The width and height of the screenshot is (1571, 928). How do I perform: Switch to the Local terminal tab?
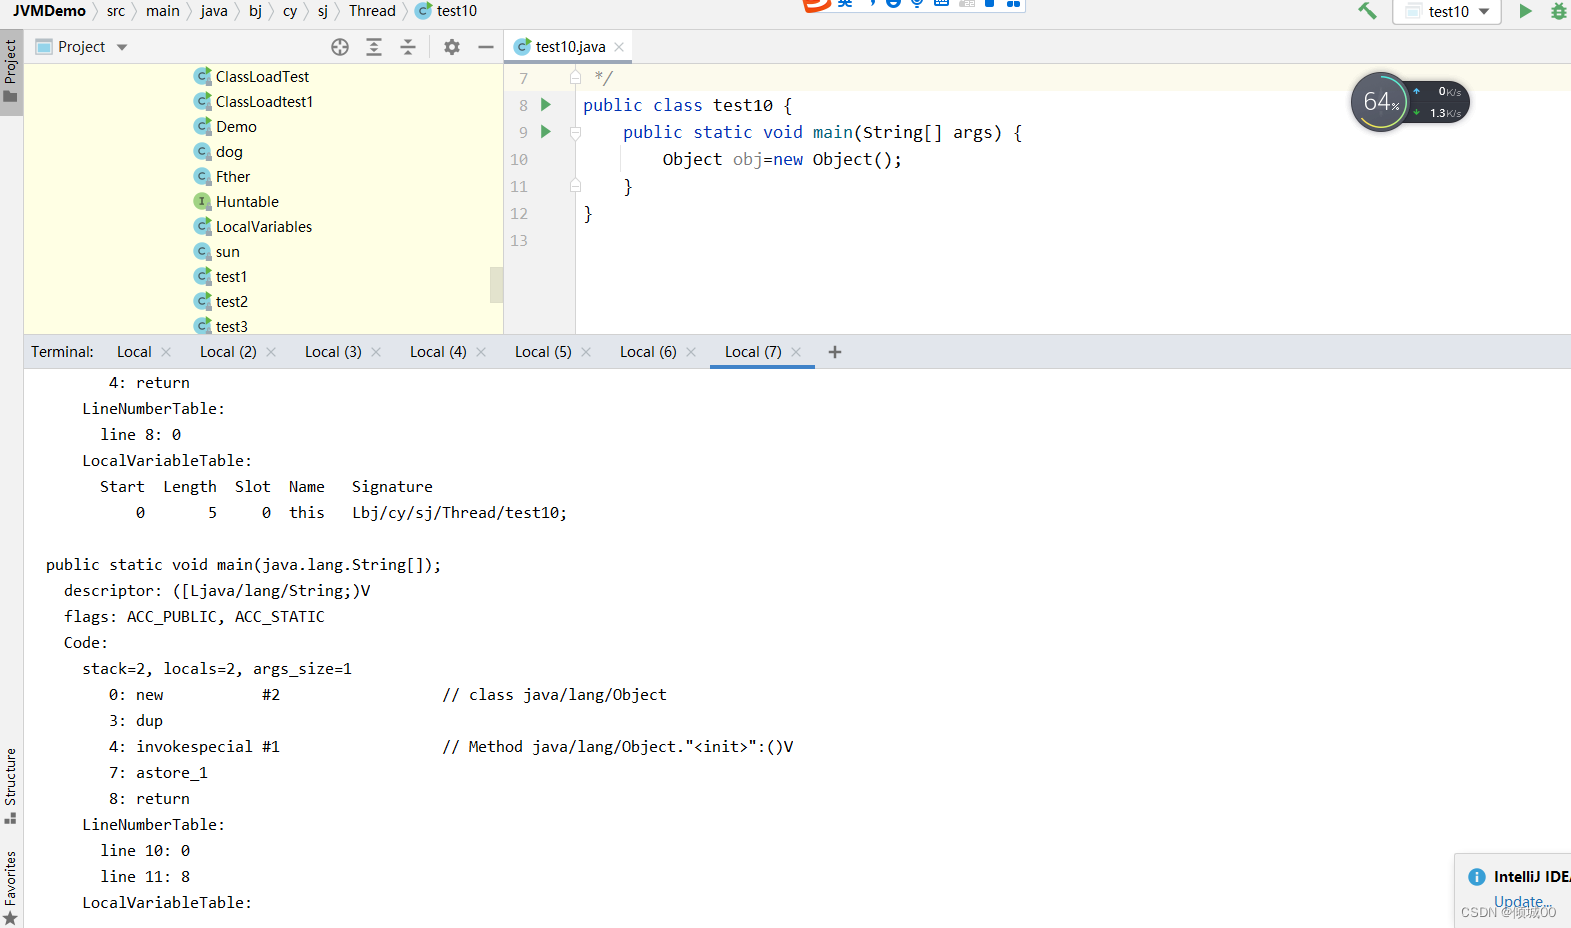click(x=134, y=352)
